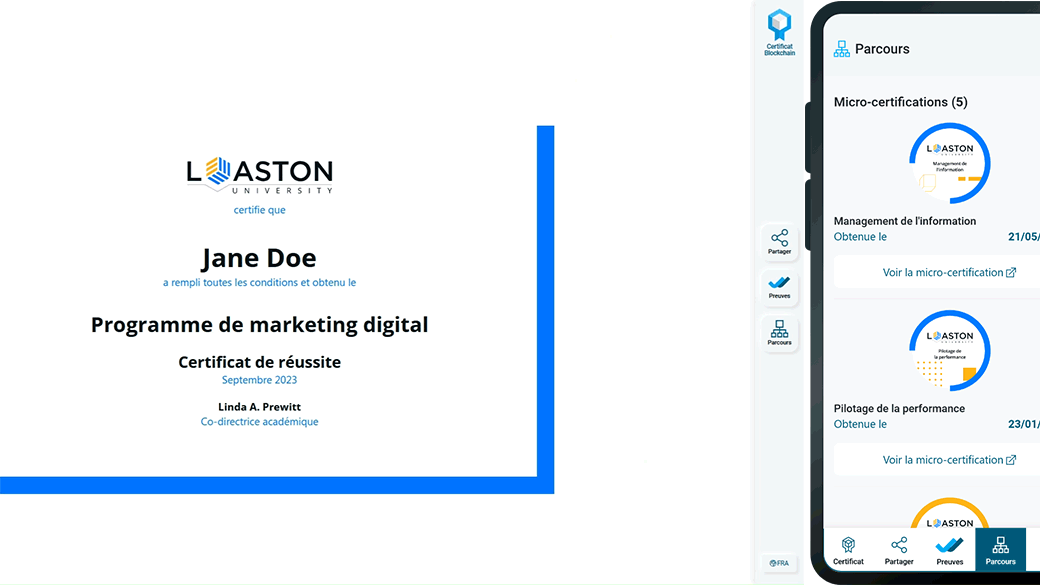The image size is (1040, 585).
Task: Click the Obtenue le label under Management de l'information
Action: pyautogui.click(x=860, y=237)
